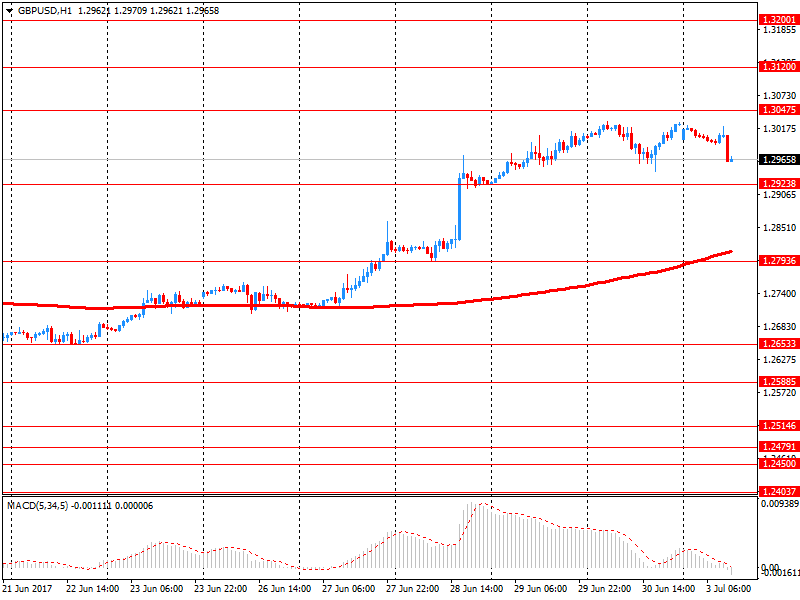Select the 1.31200 price level label
This screenshot has height=600, width=800.
click(x=779, y=67)
